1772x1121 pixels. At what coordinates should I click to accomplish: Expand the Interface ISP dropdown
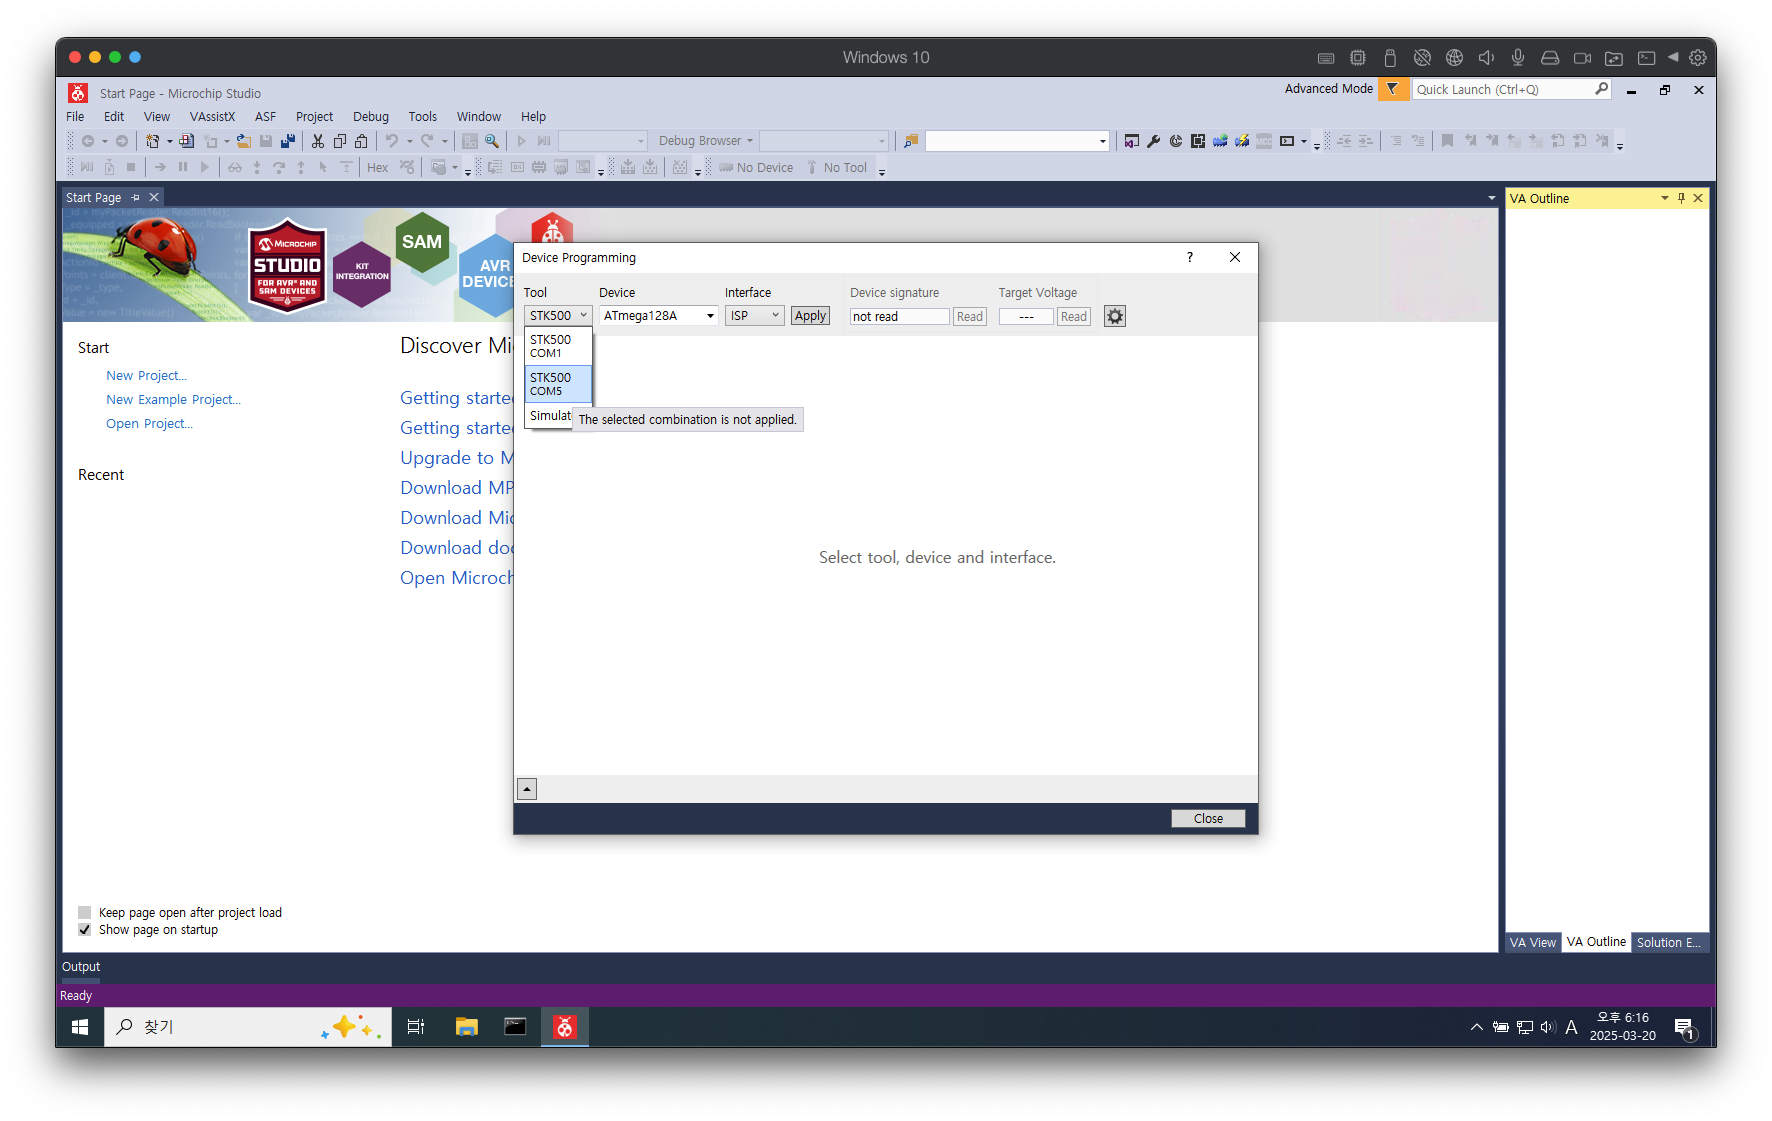coord(775,316)
